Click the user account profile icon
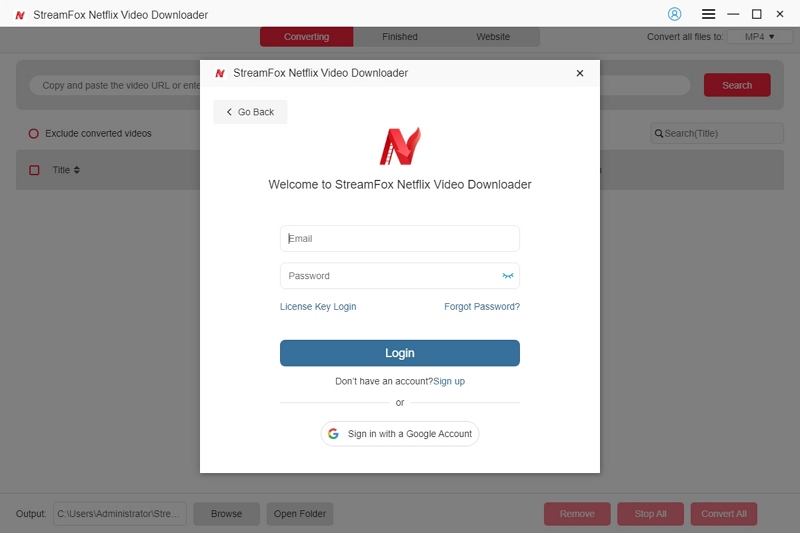800x533 pixels. click(x=674, y=14)
